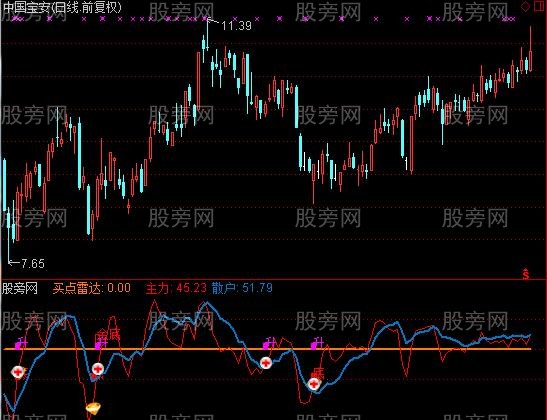Click the 金底 signal label

click(108, 334)
